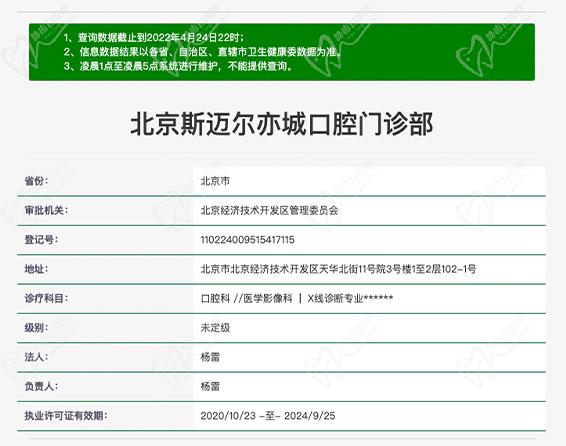
Task: Click the 法人 label
Action: 36,357
